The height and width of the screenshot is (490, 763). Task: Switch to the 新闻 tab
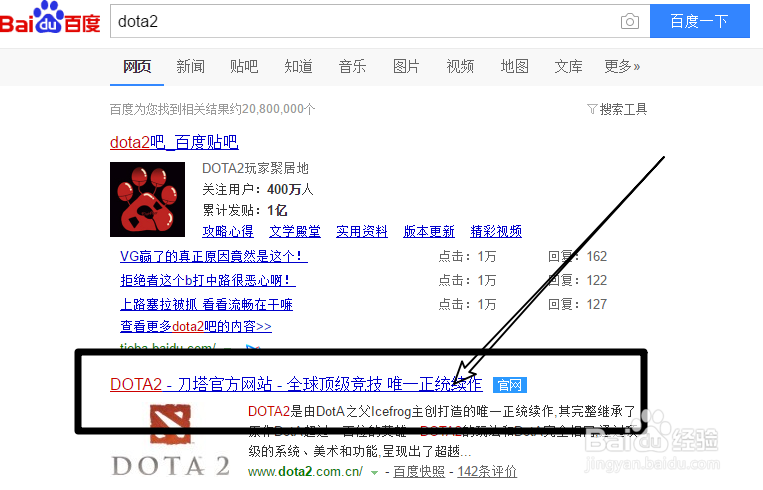(190, 66)
